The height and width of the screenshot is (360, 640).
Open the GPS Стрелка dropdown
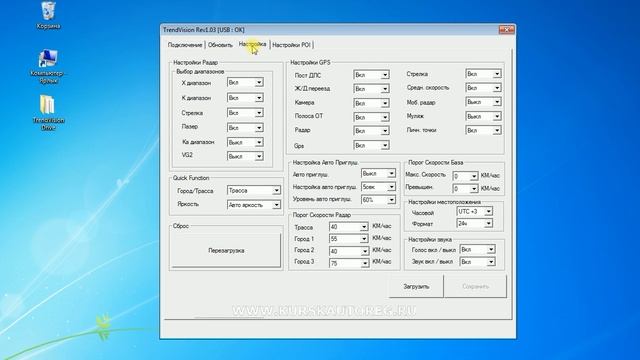tap(483, 74)
